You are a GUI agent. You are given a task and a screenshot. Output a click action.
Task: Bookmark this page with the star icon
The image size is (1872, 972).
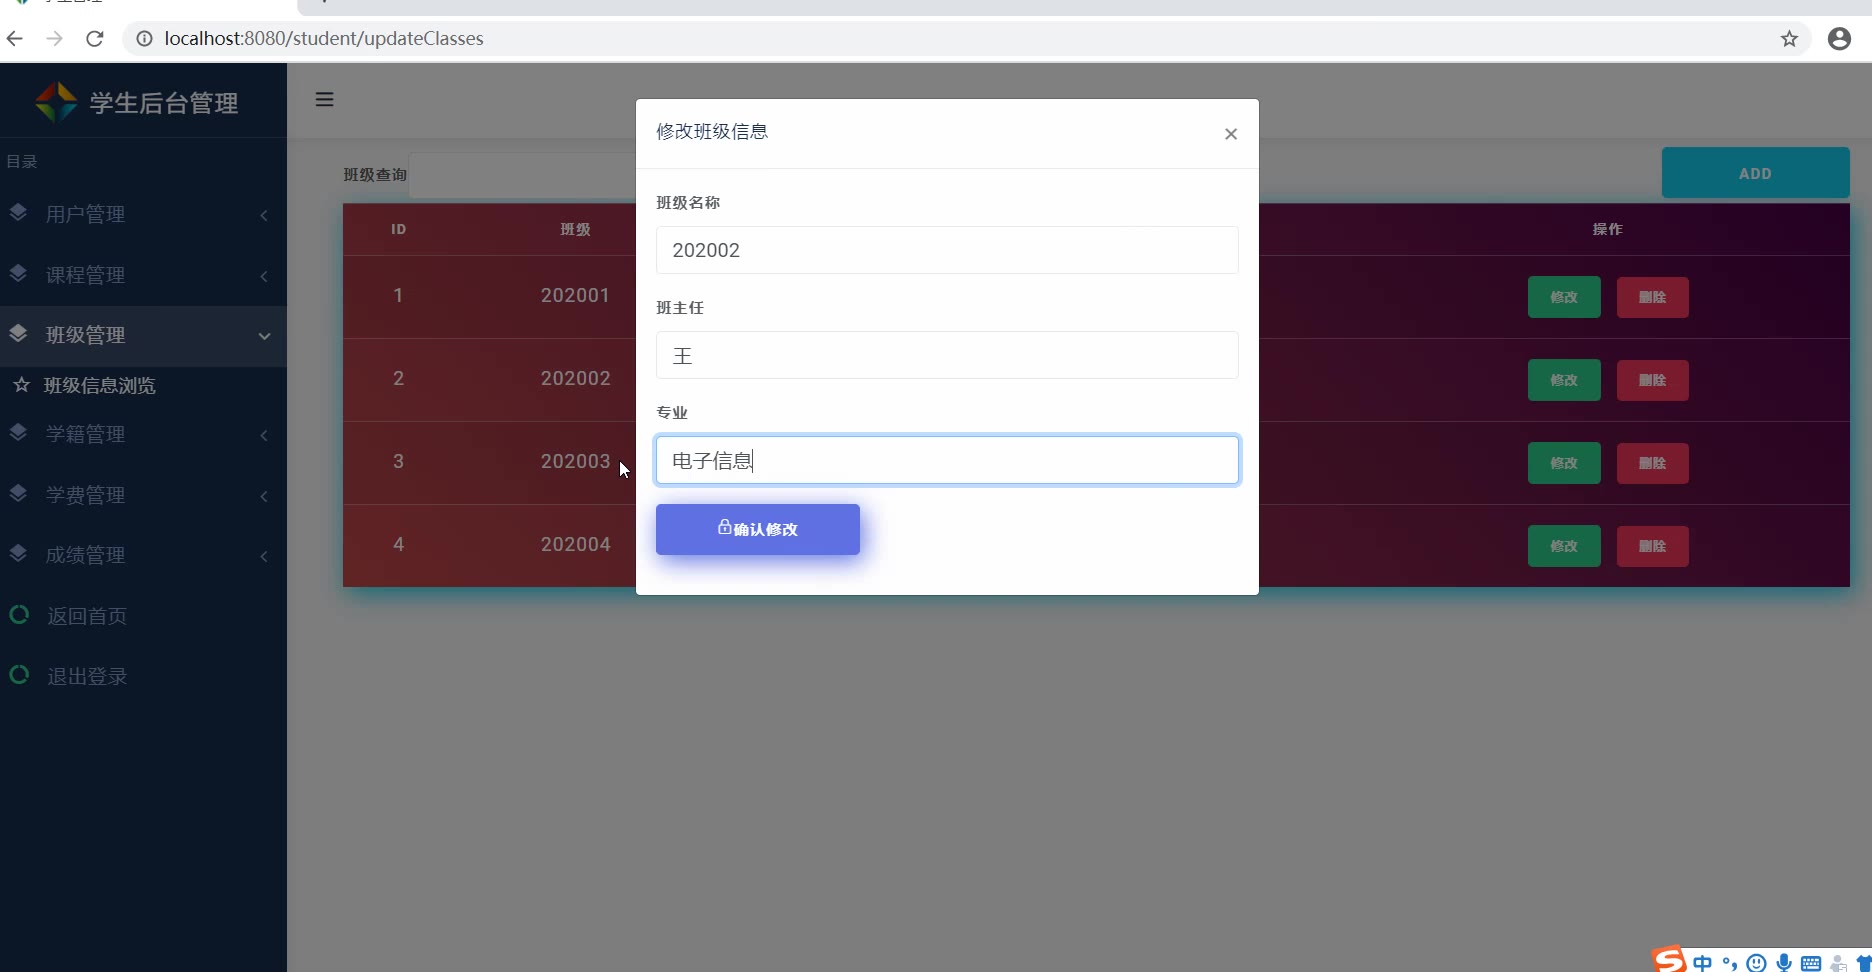click(x=1789, y=38)
